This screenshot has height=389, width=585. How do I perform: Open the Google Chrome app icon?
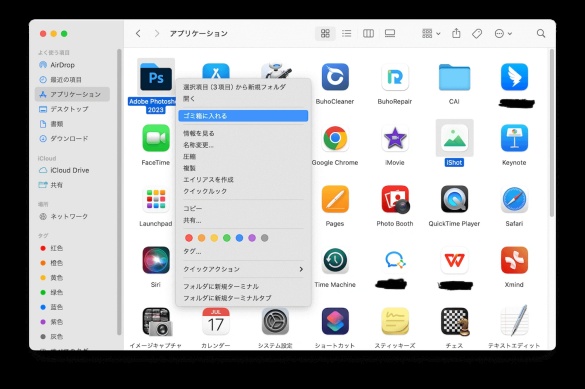tap(335, 138)
